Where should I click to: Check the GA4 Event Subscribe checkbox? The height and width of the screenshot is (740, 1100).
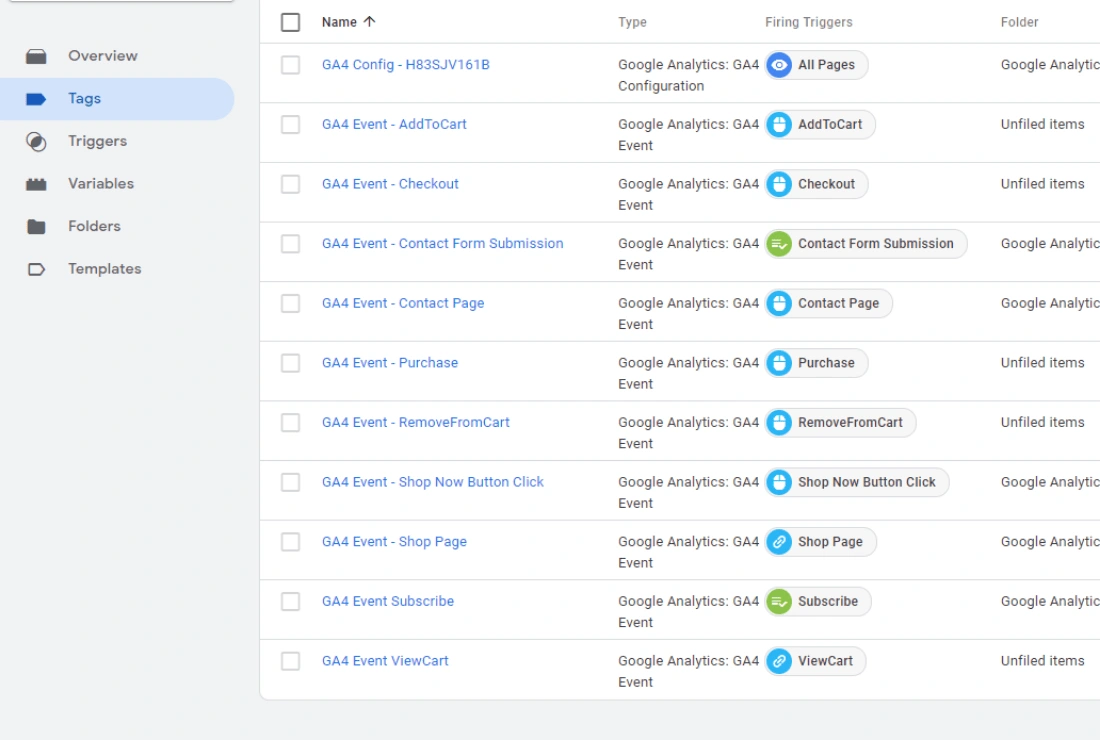point(290,602)
